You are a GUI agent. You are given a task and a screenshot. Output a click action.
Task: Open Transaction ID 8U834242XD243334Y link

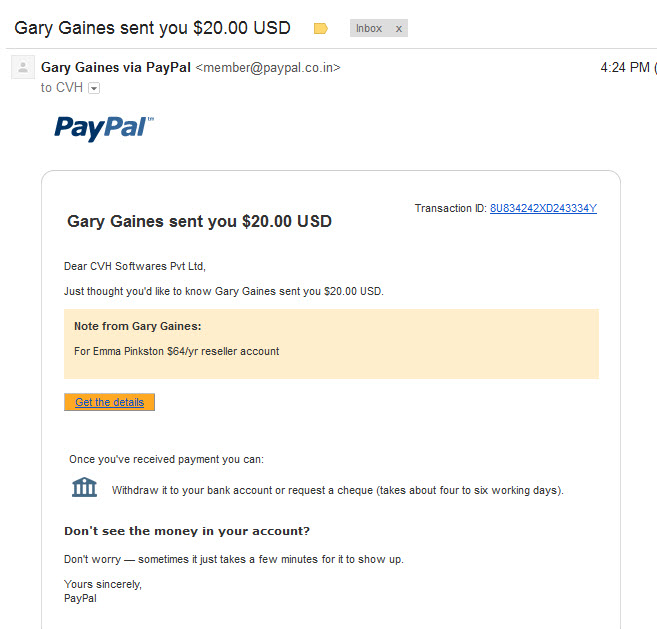coord(543,208)
